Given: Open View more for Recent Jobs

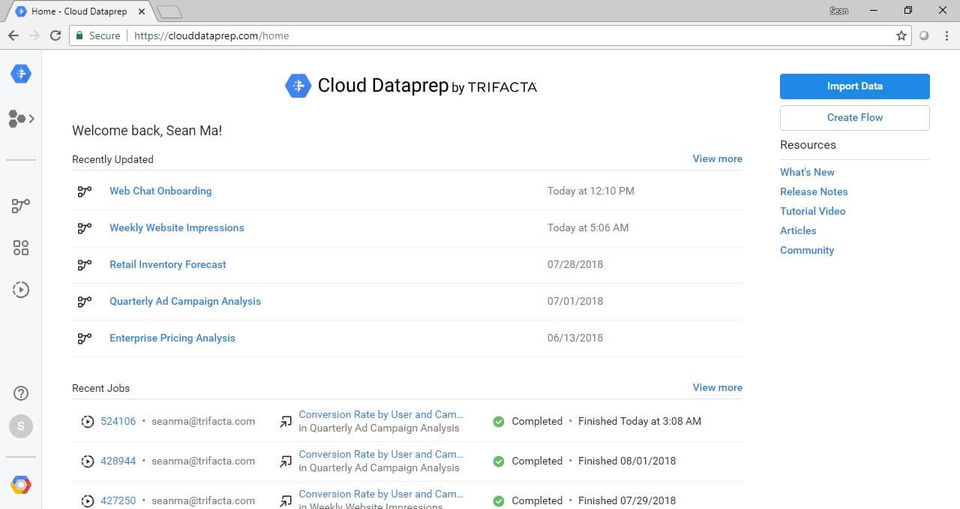Looking at the screenshot, I should pyautogui.click(x=717, y=388).
